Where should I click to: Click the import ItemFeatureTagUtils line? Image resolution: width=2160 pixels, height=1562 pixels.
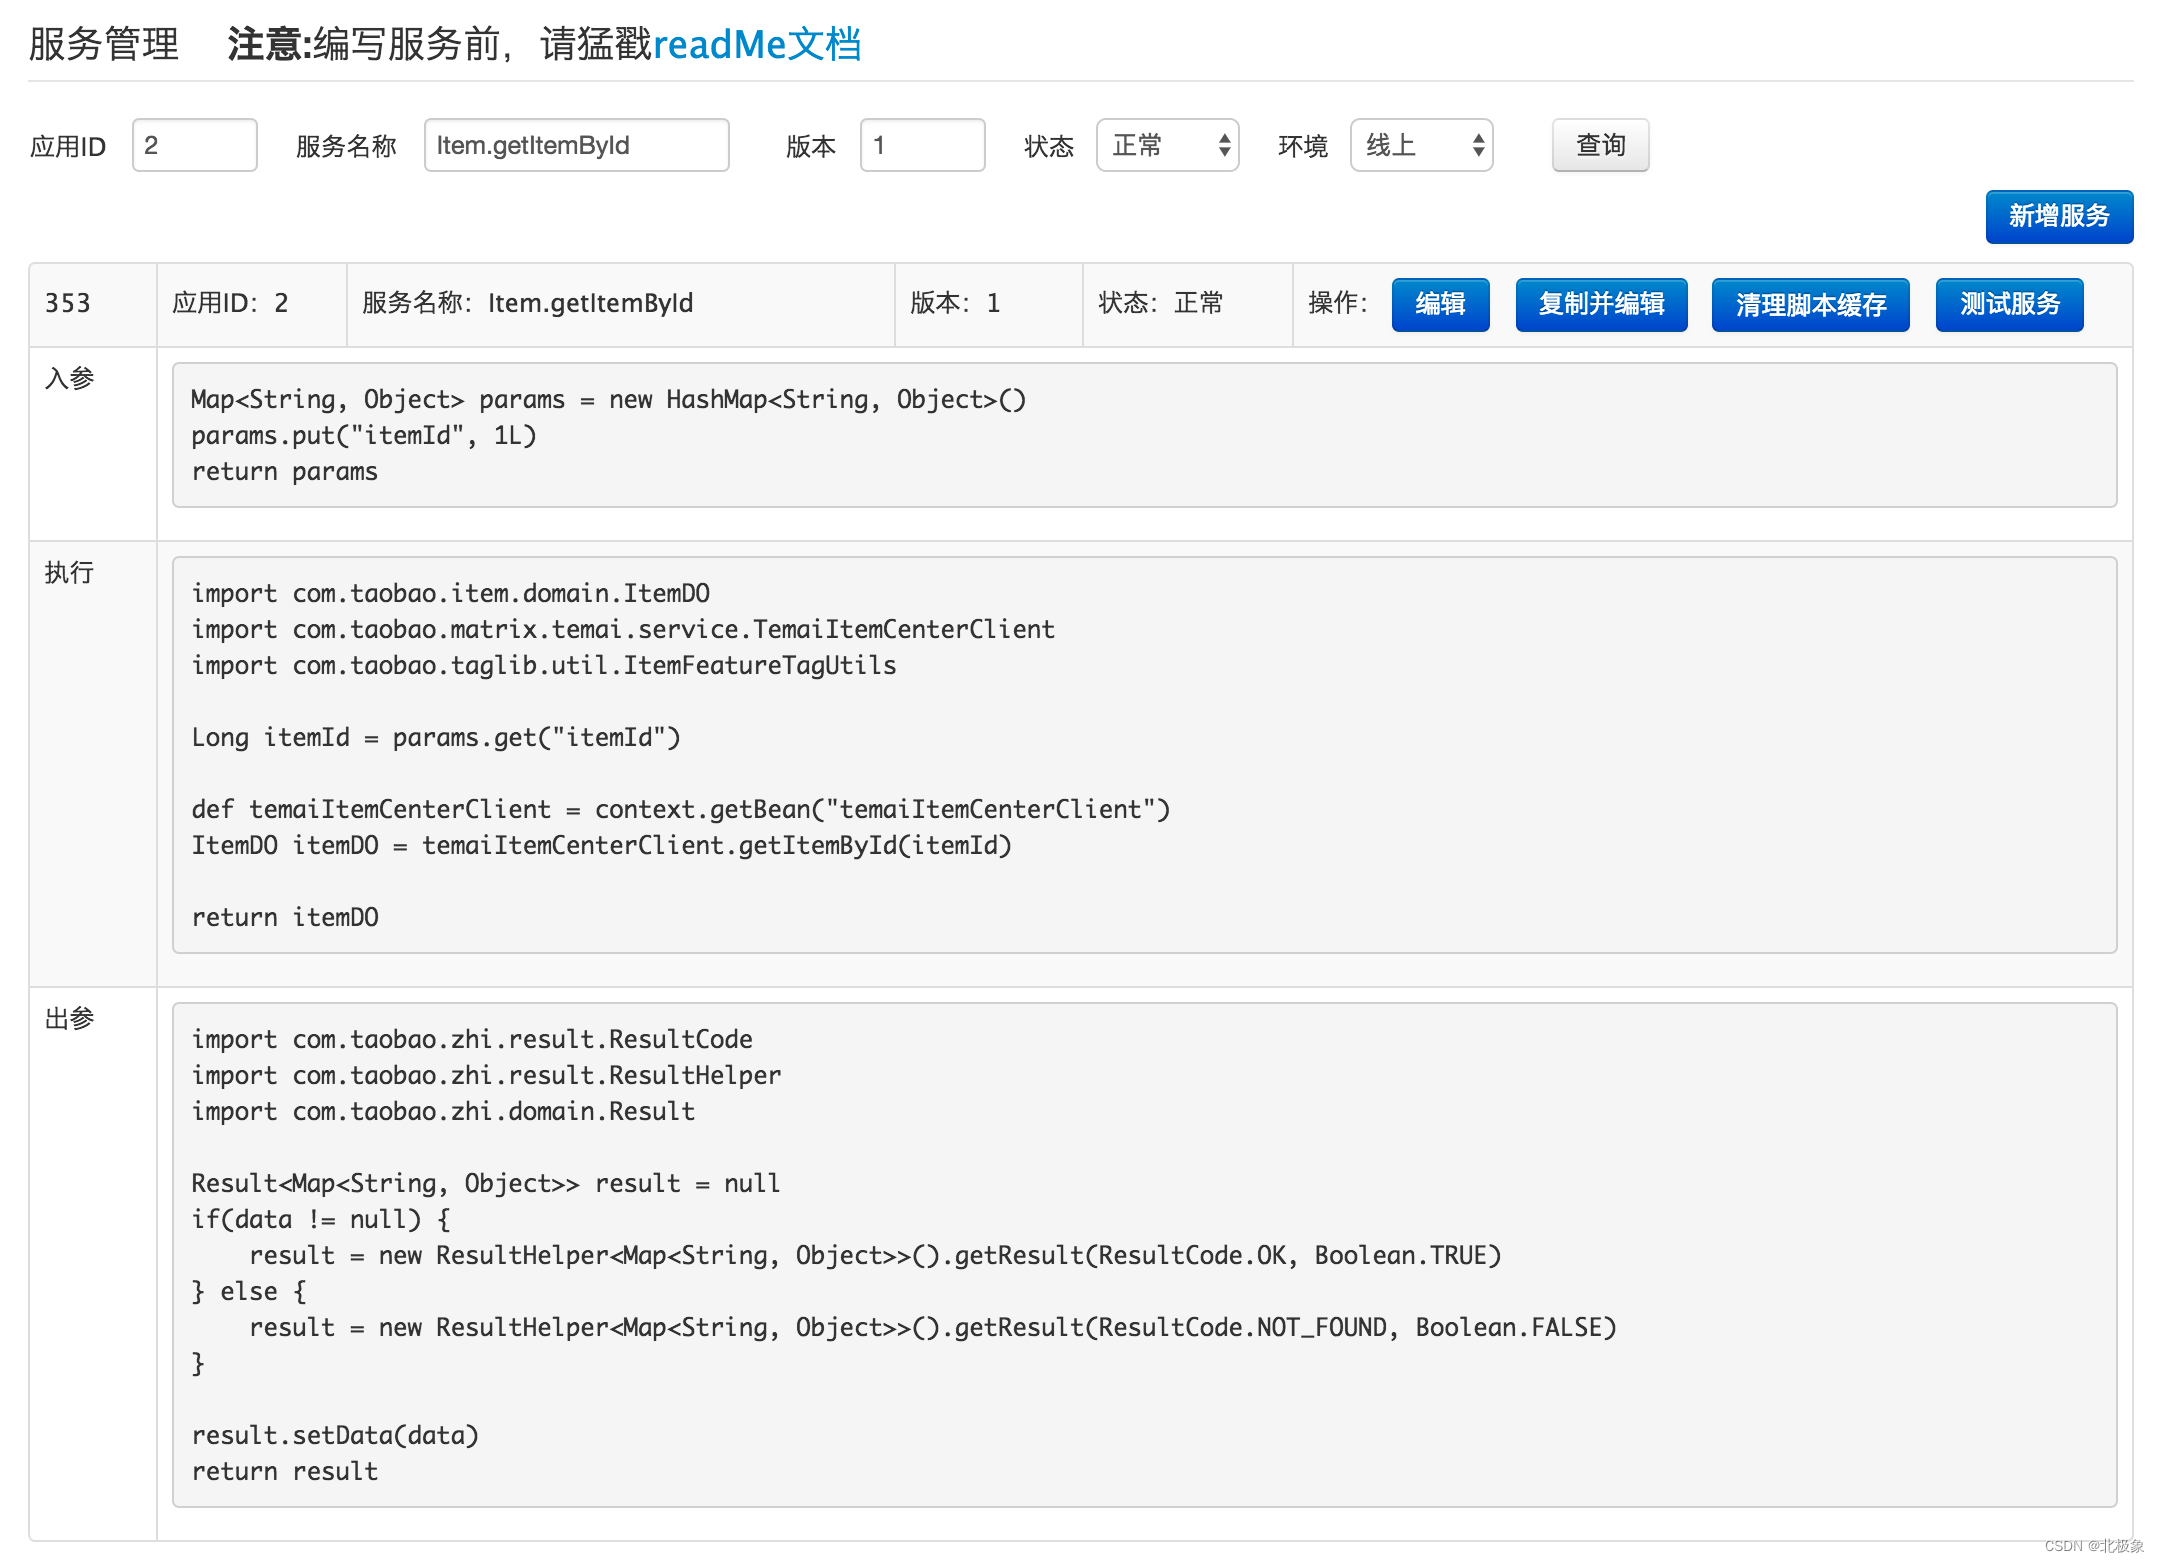(x=544, y=666)
